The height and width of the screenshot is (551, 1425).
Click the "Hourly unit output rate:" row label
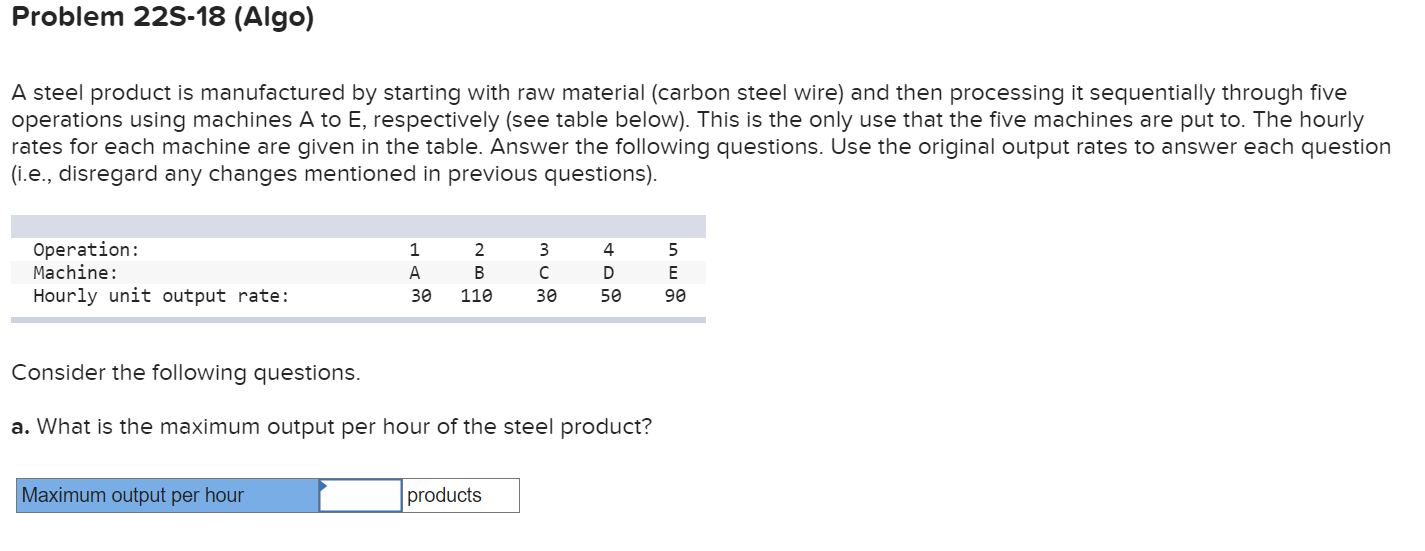(x=161, y=296)
